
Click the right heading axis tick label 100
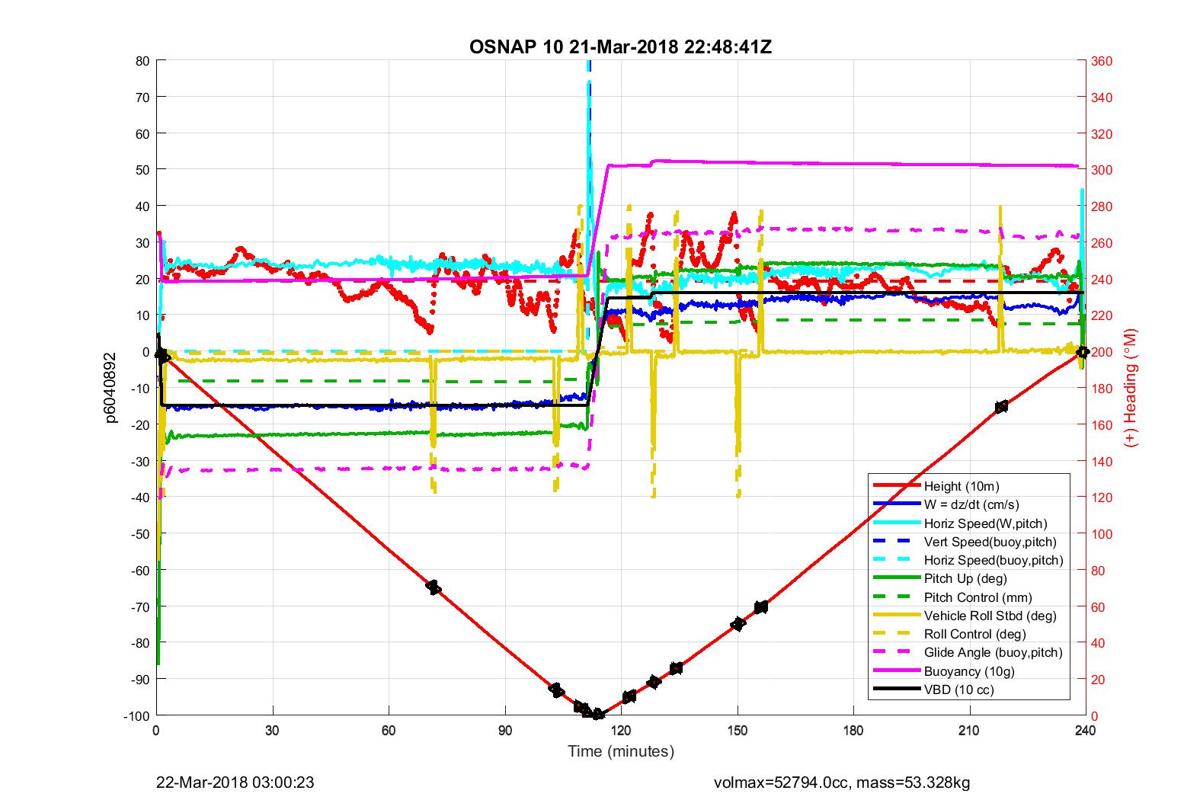click(1104, 534)
